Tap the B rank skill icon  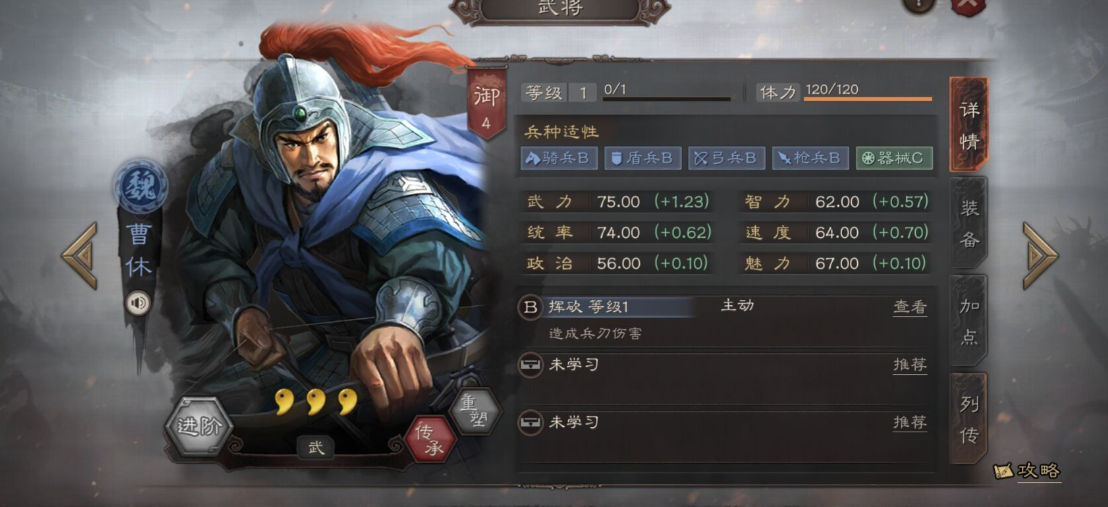point(530,308)
